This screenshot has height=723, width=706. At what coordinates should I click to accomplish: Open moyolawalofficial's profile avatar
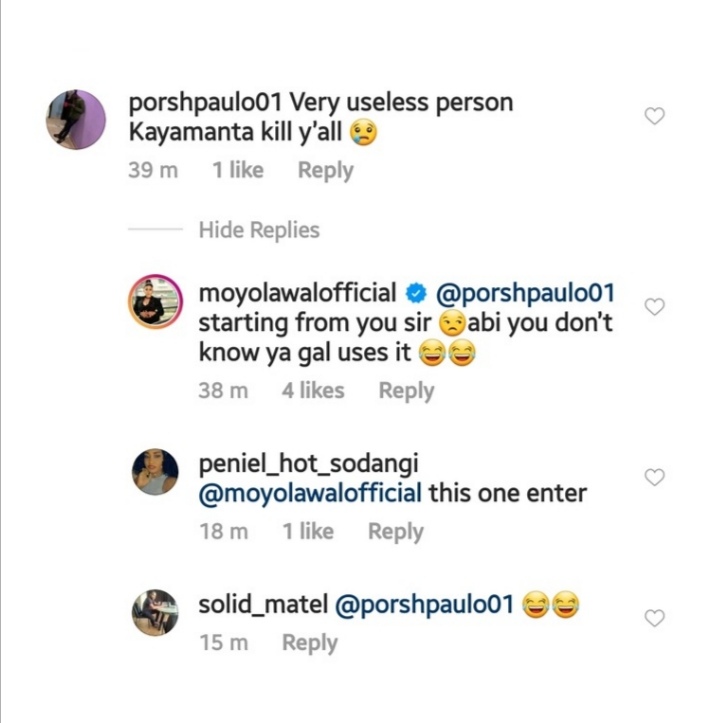pyautogui.click(x=153, y=301)
